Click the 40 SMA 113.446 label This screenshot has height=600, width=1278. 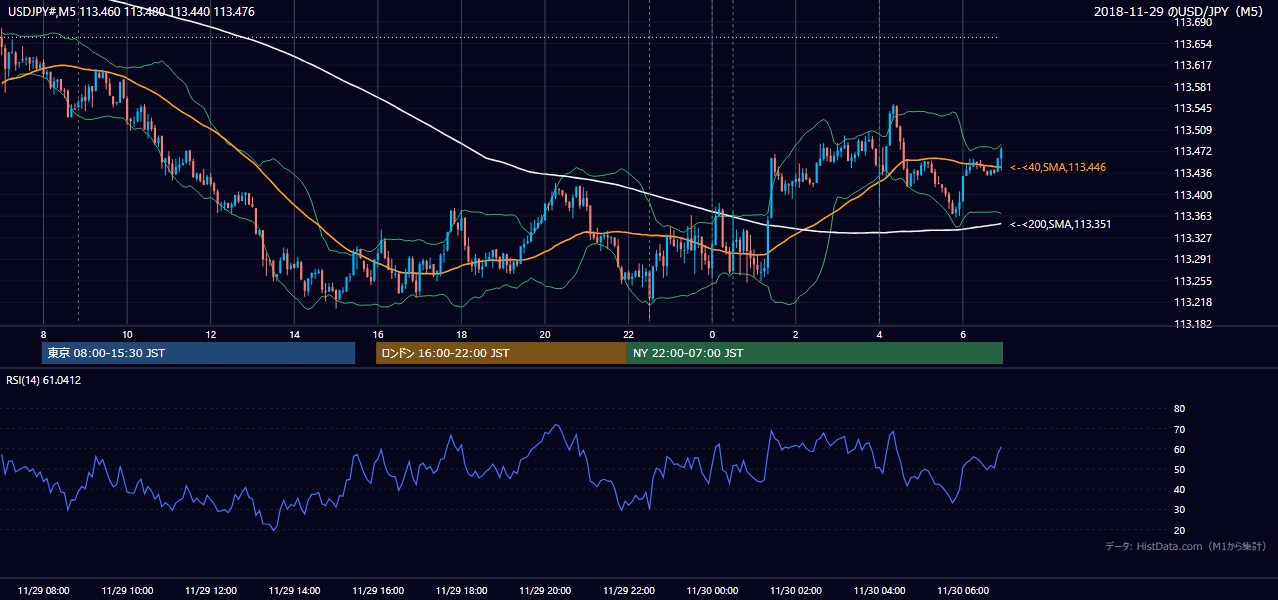coord(1058,167)
